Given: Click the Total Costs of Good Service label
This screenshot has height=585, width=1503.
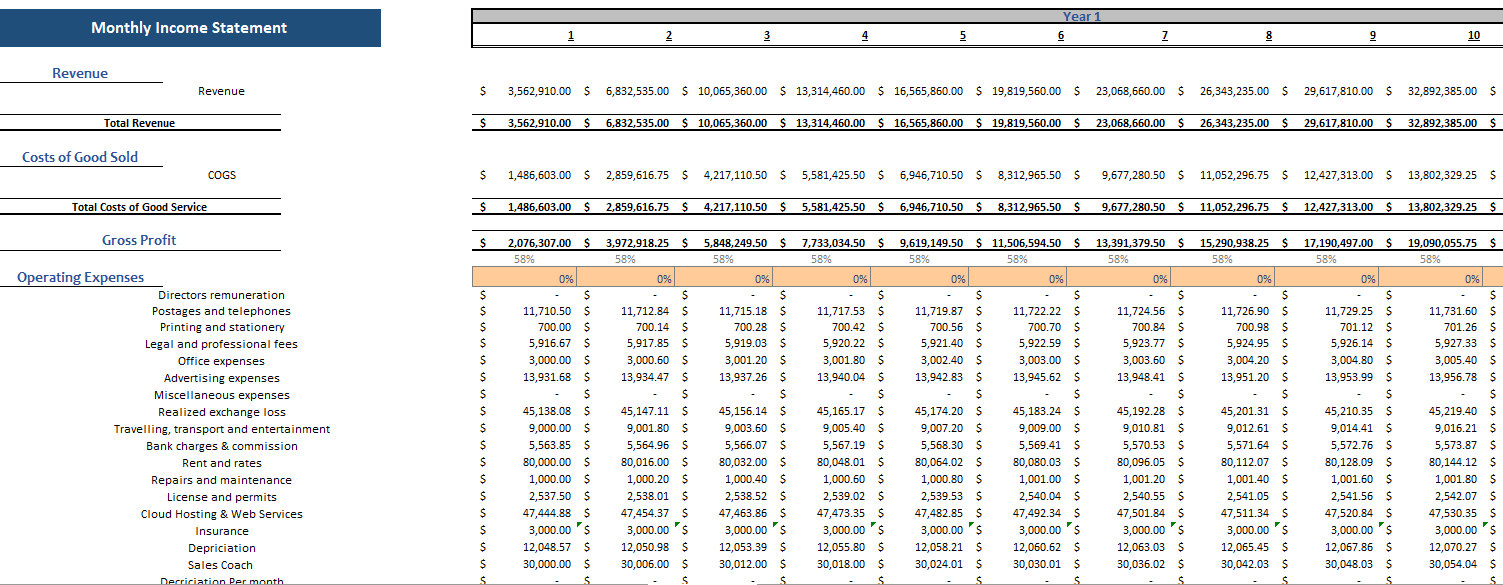Looking at the screenshot, I should click(140, 207).
